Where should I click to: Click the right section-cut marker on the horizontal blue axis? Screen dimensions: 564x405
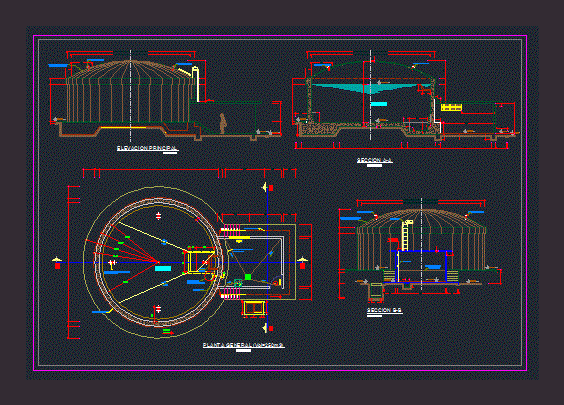(x=302, y=263)
